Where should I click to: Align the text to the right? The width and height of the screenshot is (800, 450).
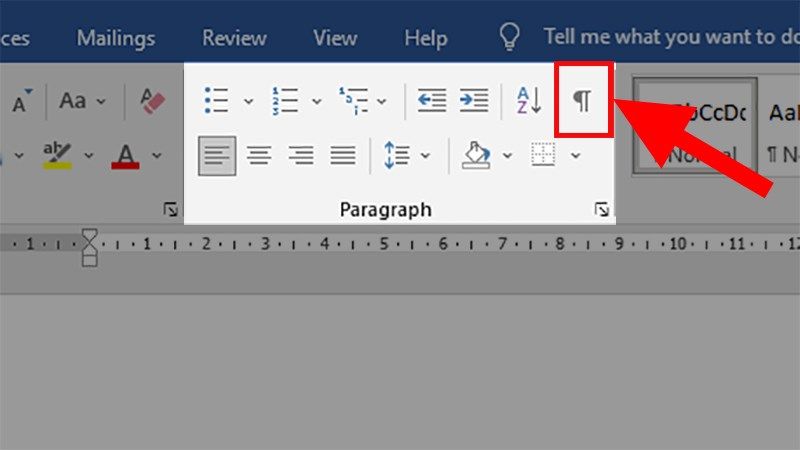click(x=301, y=155)
